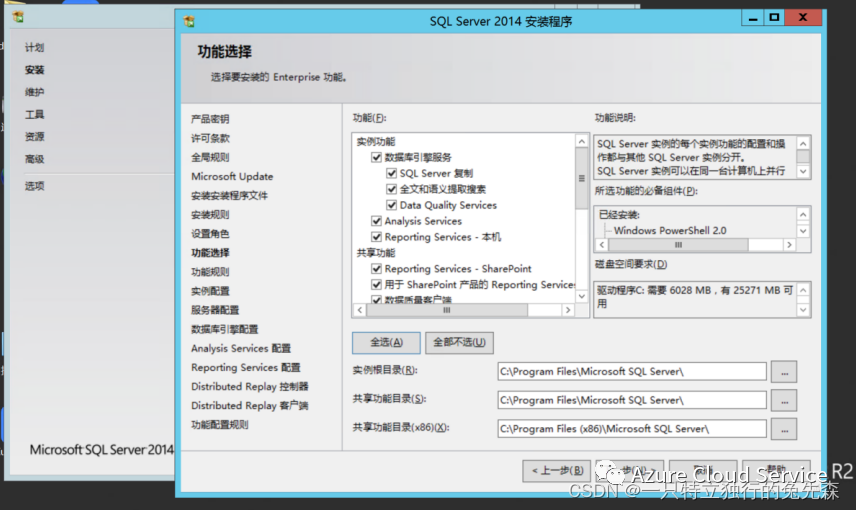Screen dimensions: 856x510
Task: Open 工具 in the installer sidebar
Action: (34, 115)
